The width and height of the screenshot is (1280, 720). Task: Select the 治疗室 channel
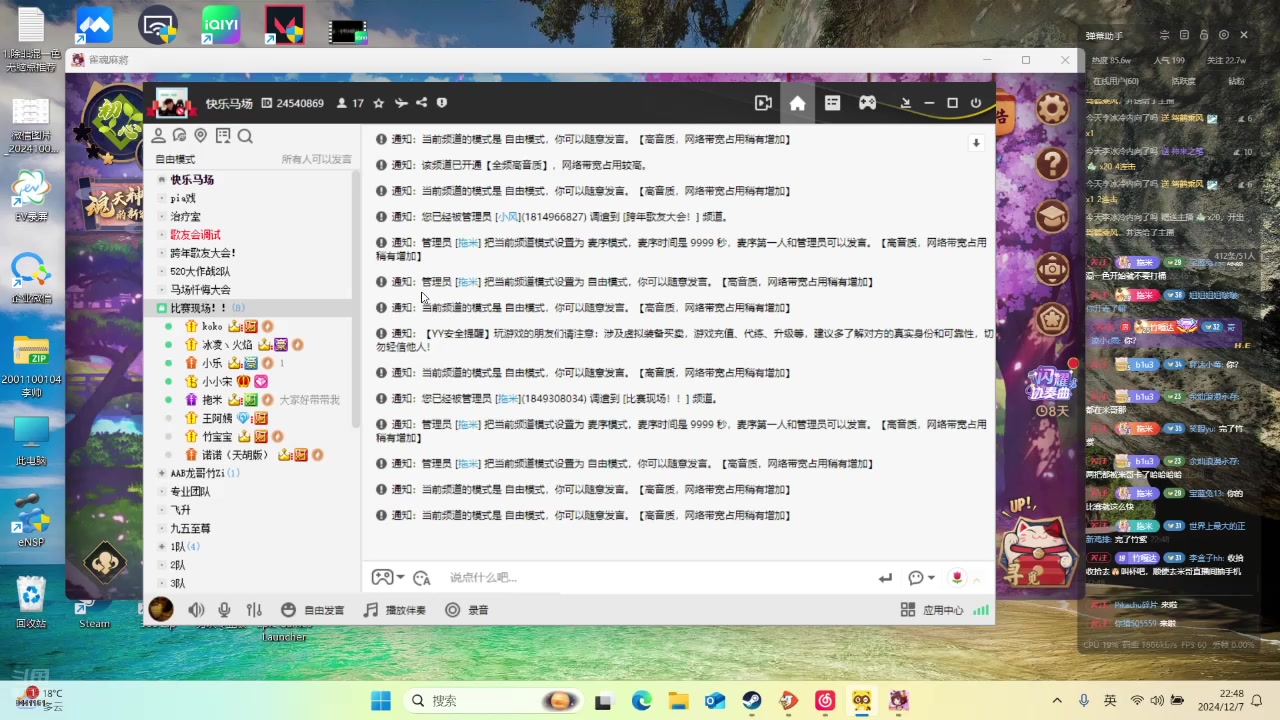[x=185, y=216]
